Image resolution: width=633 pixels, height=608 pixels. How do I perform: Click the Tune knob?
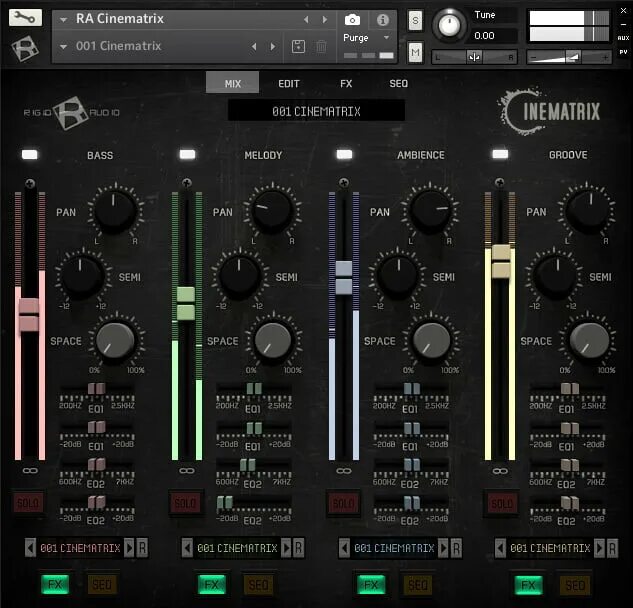(449, 25)
